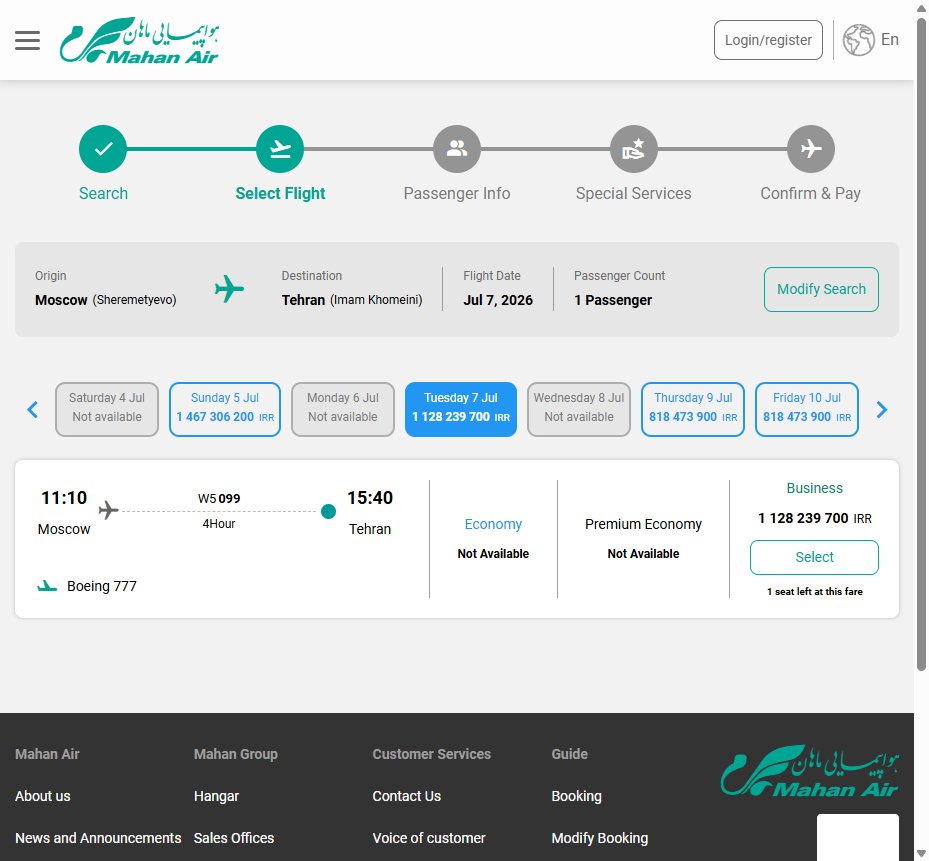Click the Economy fare class

[493, 524]
